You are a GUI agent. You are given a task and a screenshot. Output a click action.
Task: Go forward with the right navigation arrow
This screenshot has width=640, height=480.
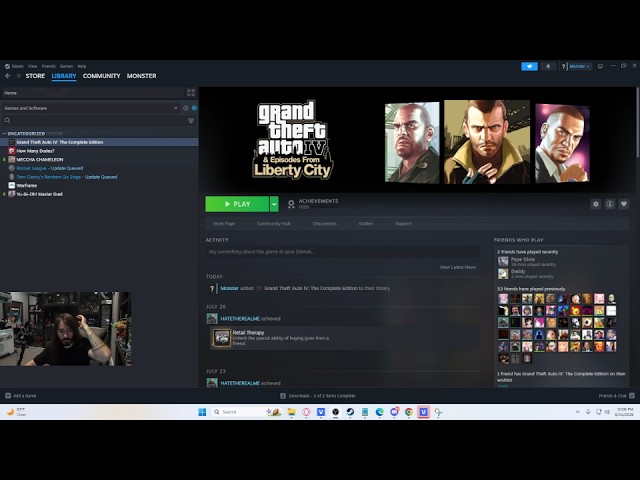click(18, 76)
